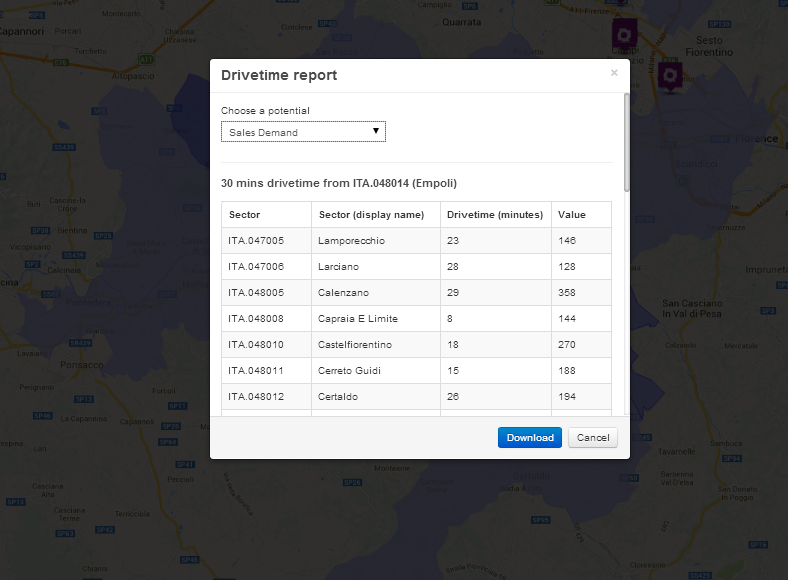
Task: Select the ITA.048010 sector cell
Action: click(x=266, y=345)
